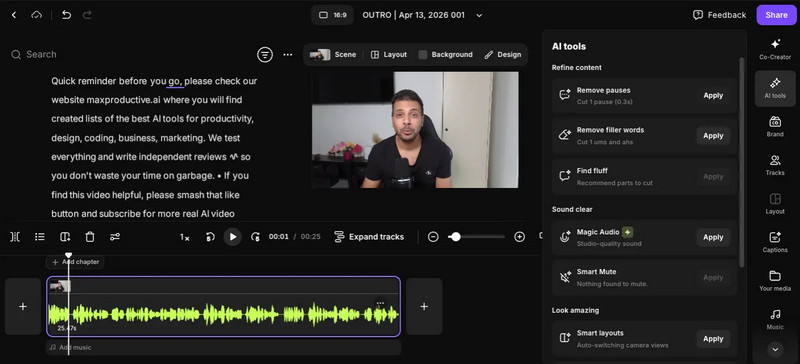Apply the Remove pauses tool

(x=713, y=95)
